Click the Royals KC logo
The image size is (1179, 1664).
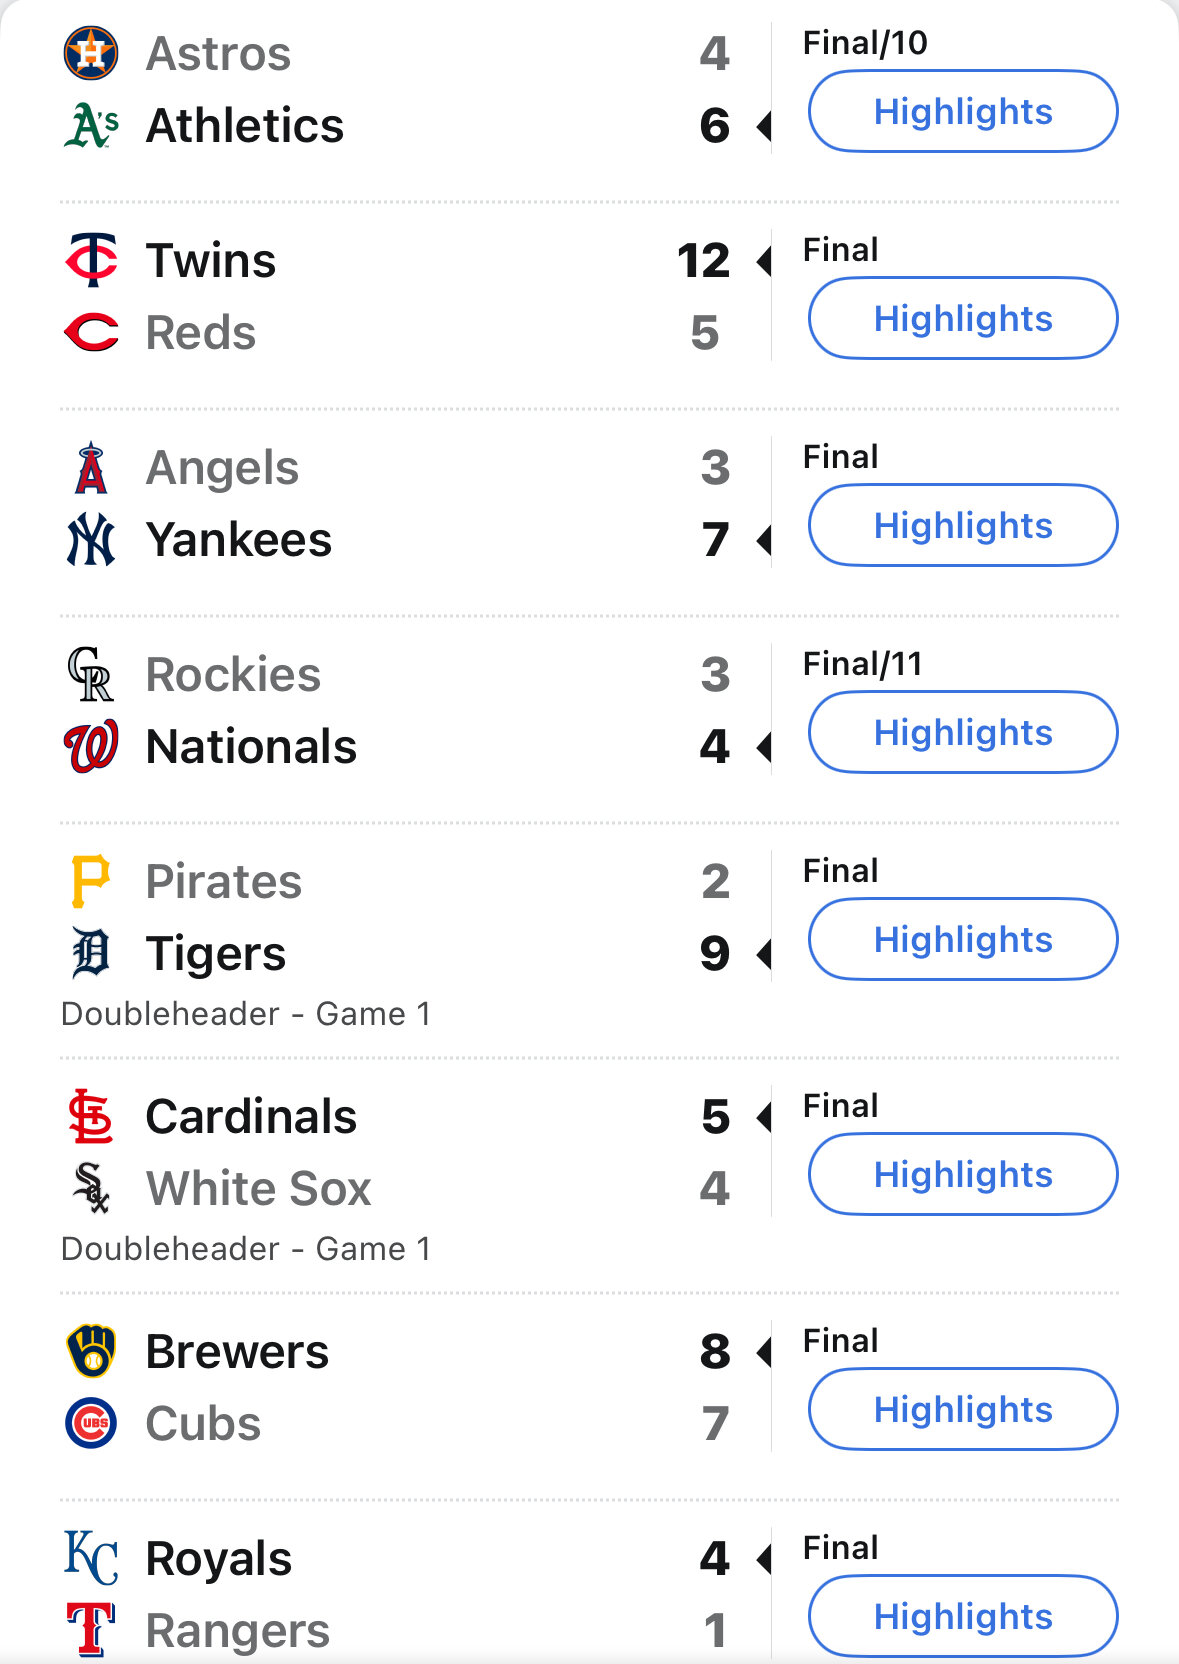coord(91,1558)
